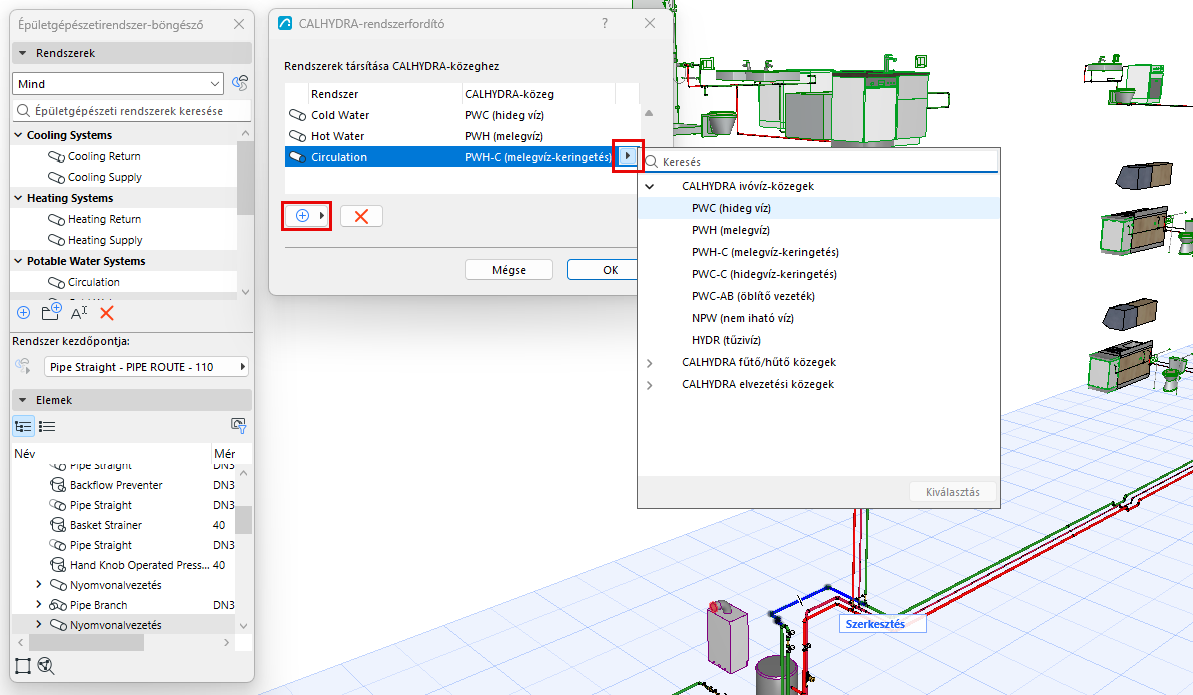Click the new system group folder icon
The height and width of the screenshot is (695, 1193).
coord(52,312)
